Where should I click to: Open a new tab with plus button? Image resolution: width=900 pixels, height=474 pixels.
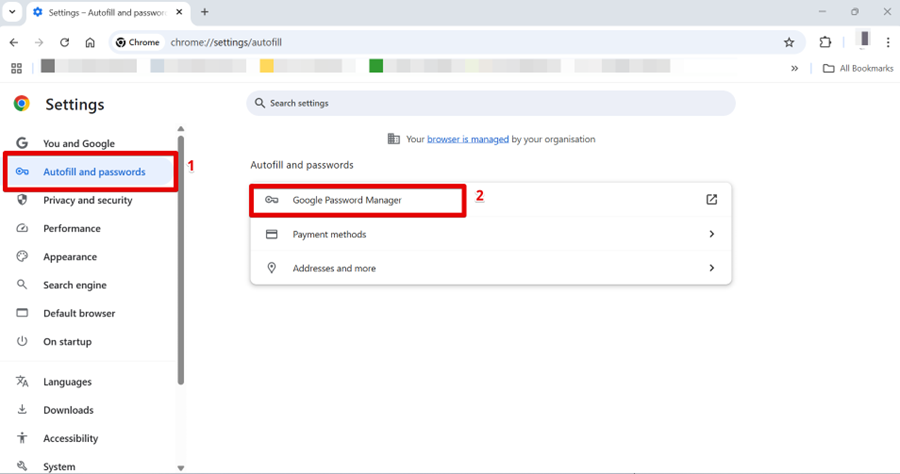pyautogui.click(x=204, y=12)
